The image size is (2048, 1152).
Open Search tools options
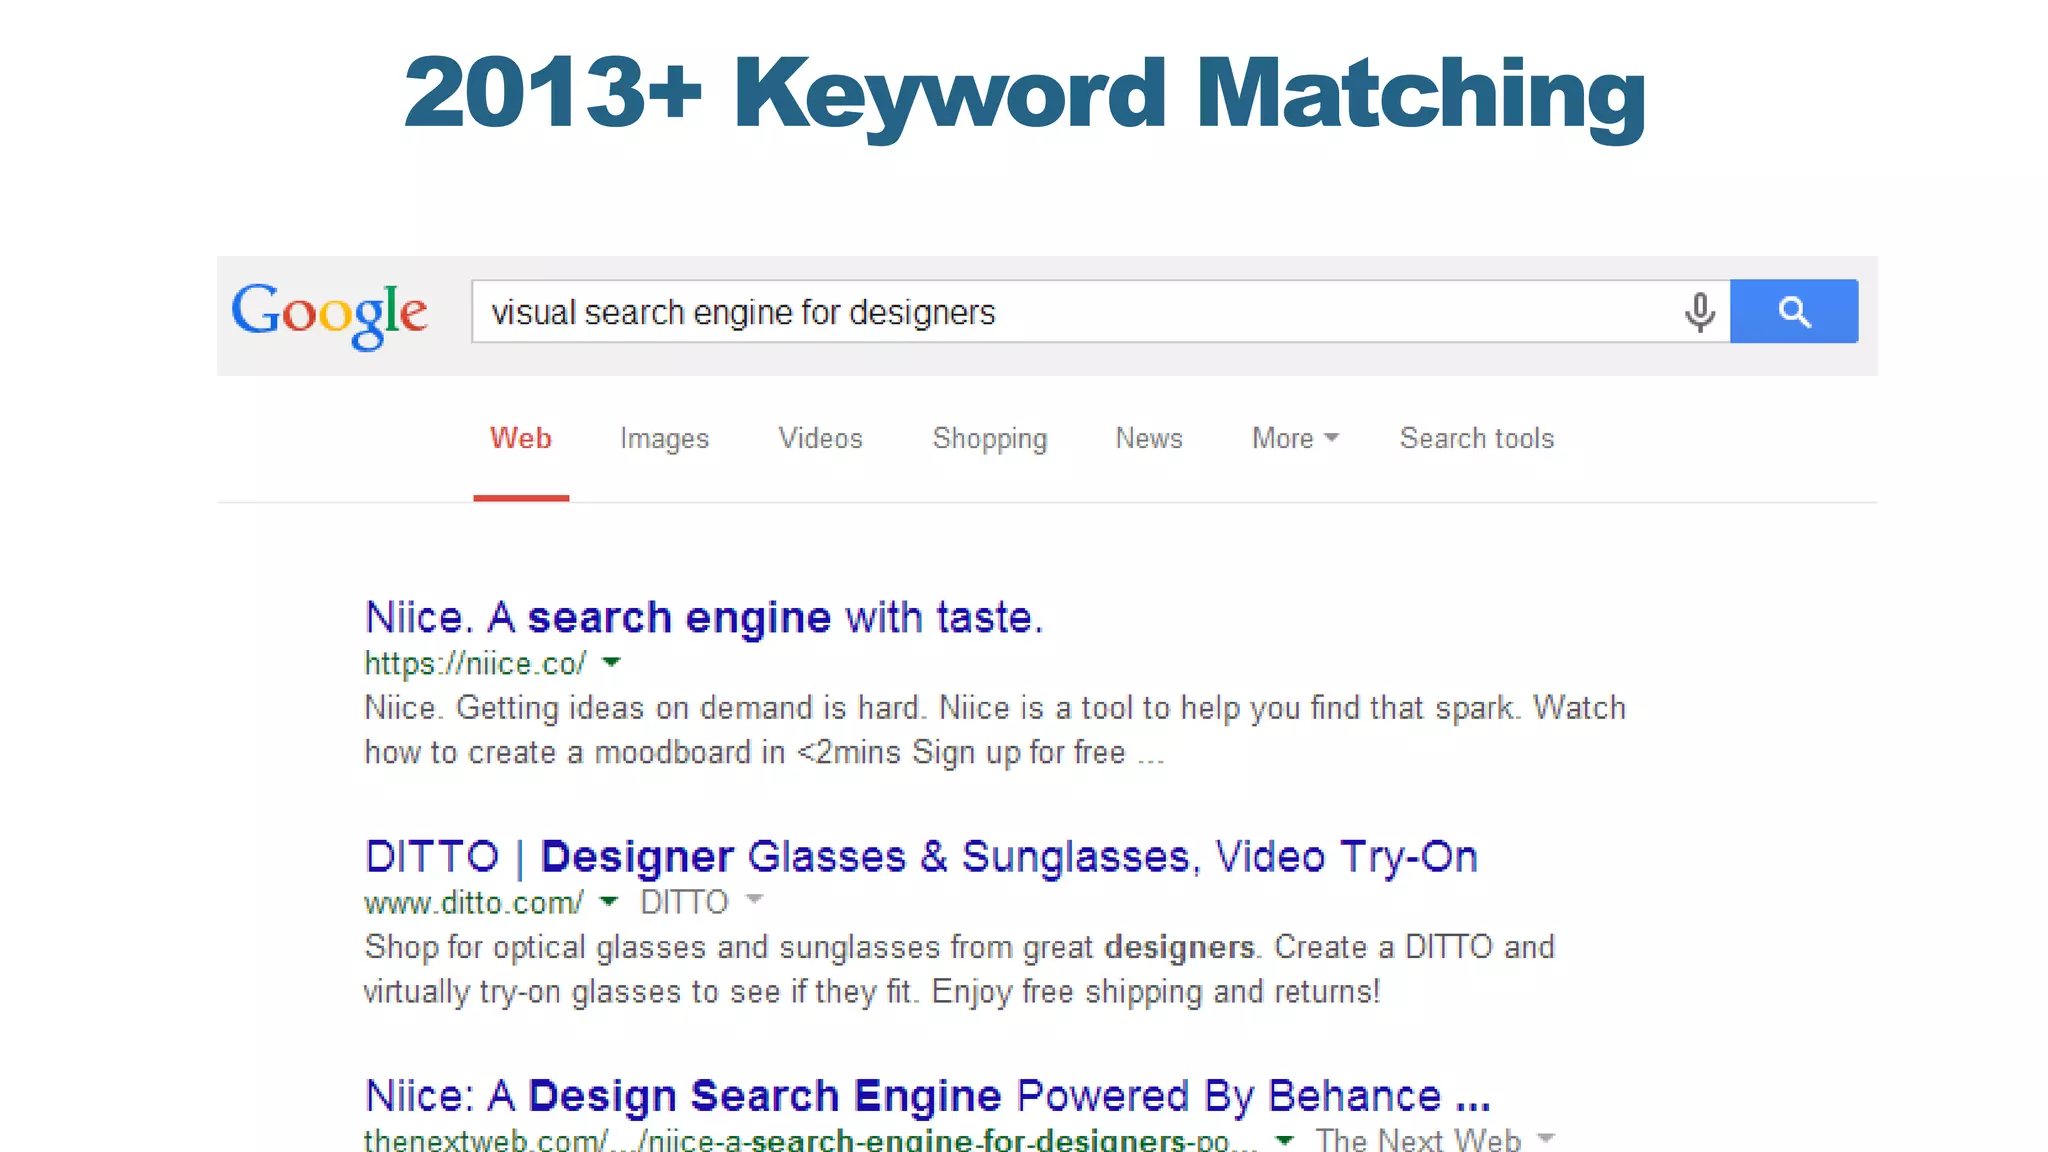1477,438
